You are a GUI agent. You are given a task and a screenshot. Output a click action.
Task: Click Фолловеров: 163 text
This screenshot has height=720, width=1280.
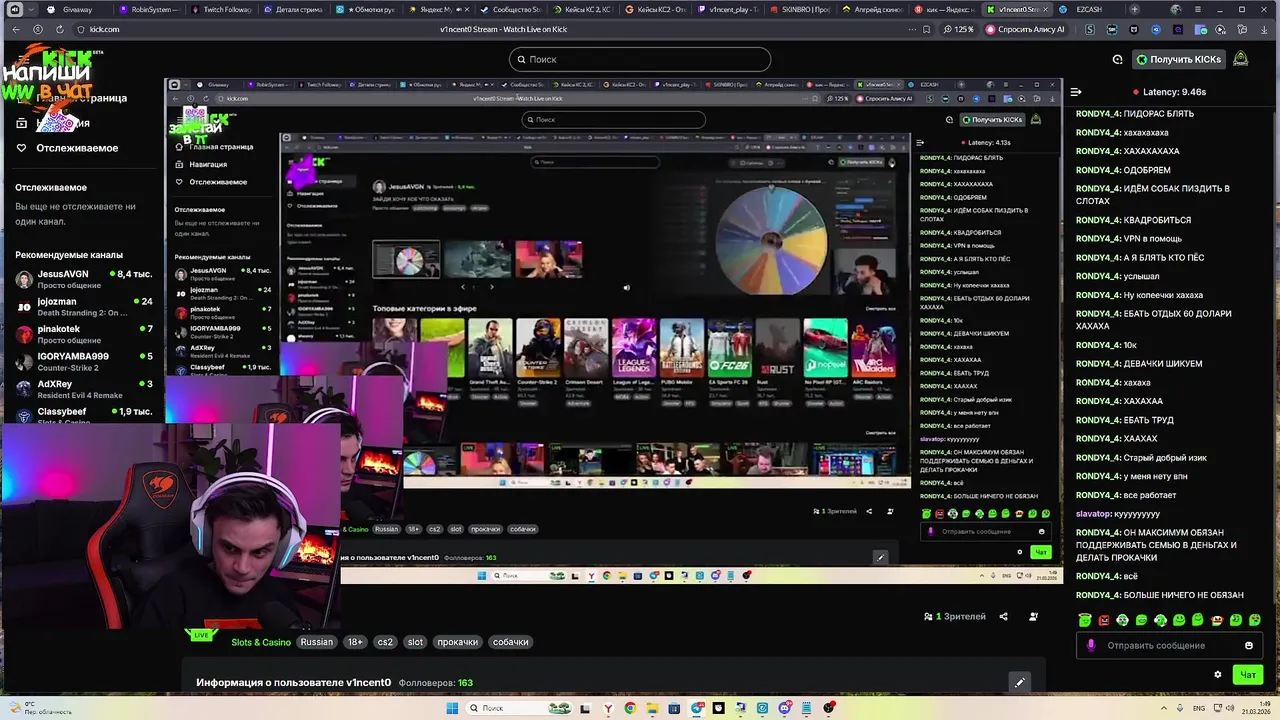[x=436, y=683]
